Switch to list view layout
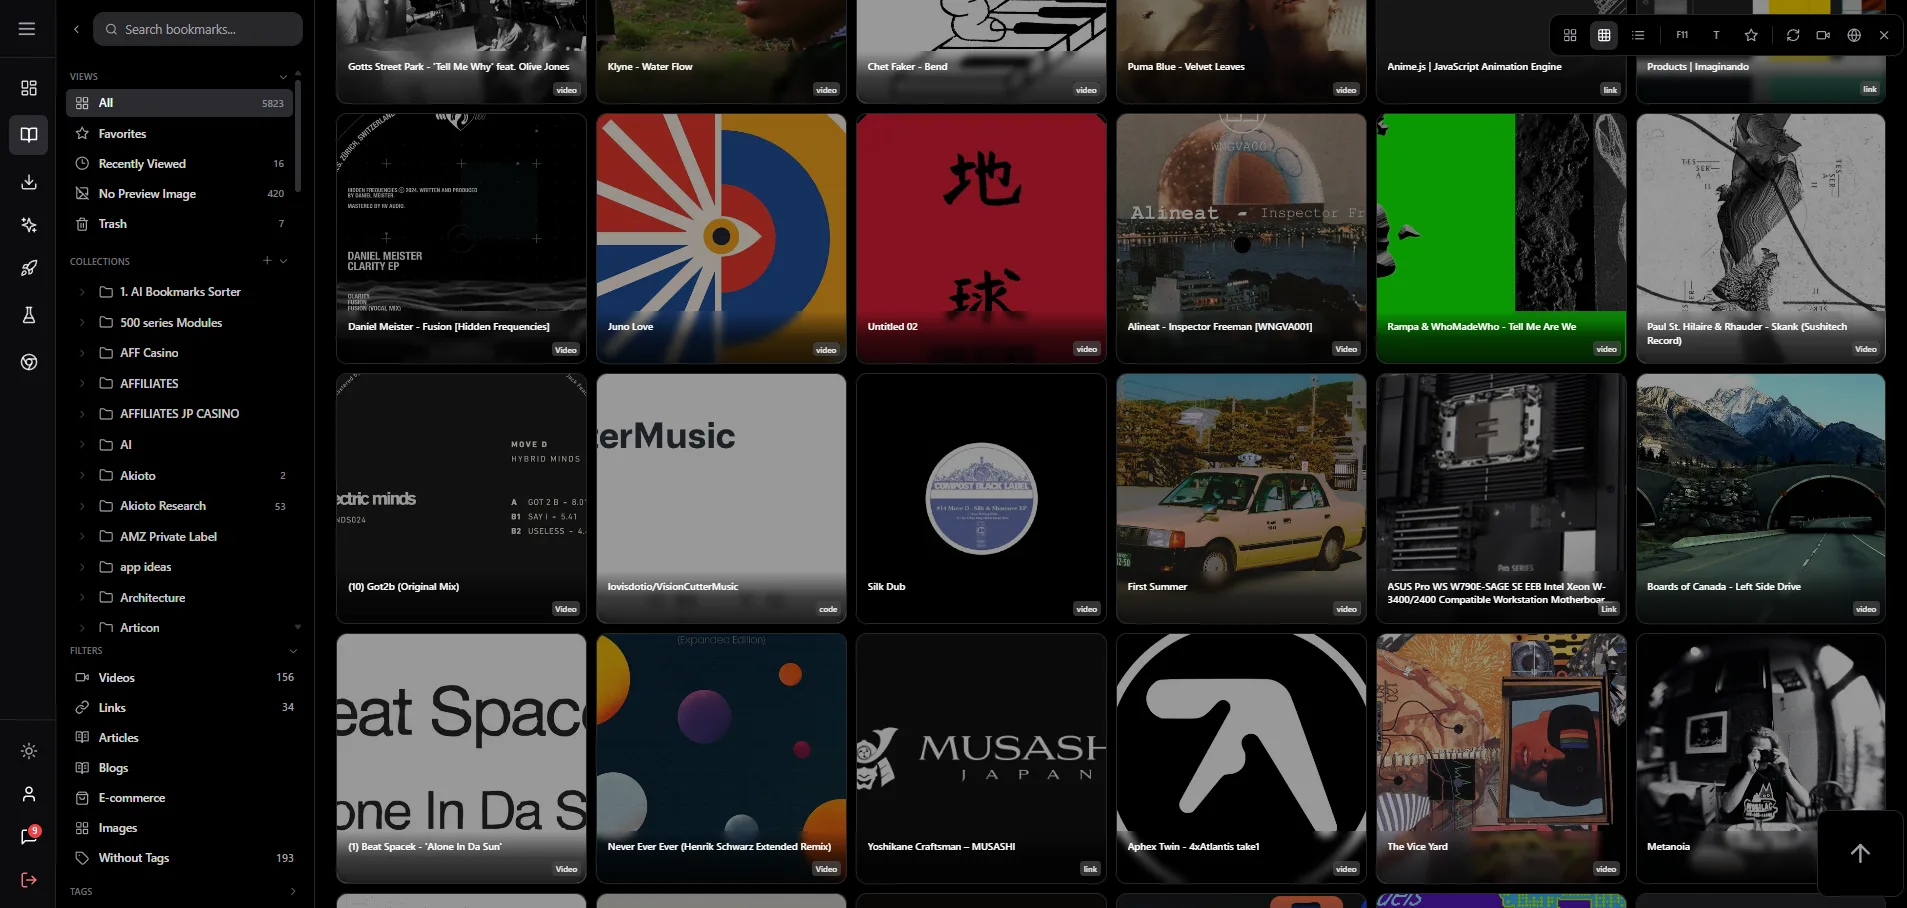This screenshot has width=1907, height=908. click(x=1638, y=35)
